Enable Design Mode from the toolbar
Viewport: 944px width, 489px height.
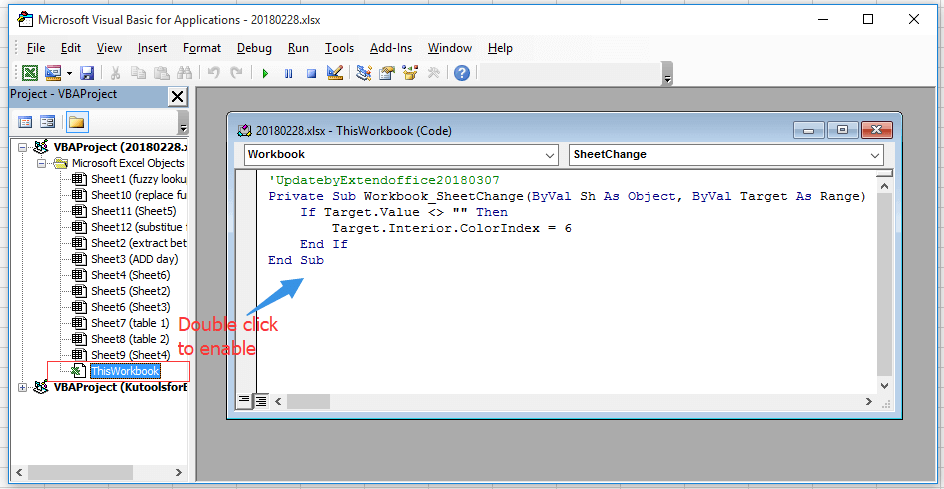pyautogui.click(x=335, y=73)
